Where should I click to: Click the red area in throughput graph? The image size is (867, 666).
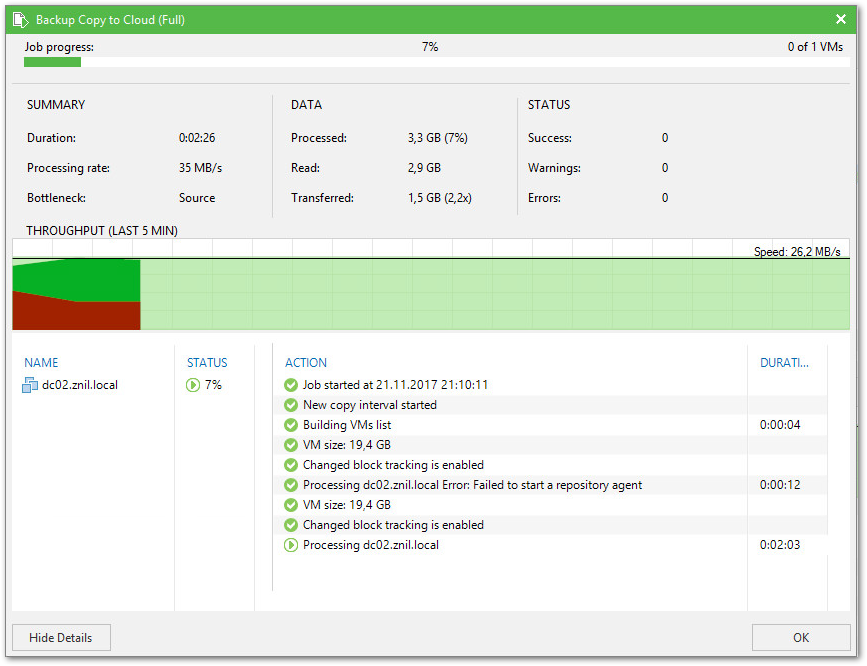[x=75, y=315]
